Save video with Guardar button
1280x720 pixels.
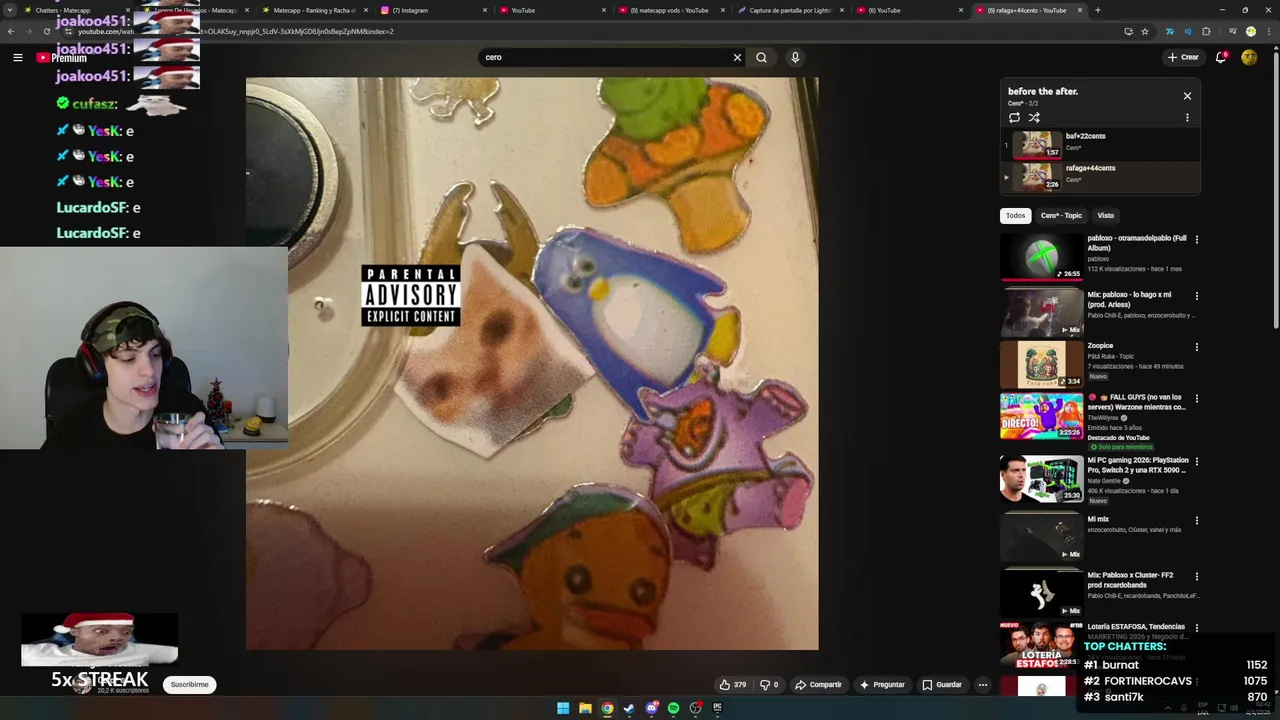click(x=942, y=685)
